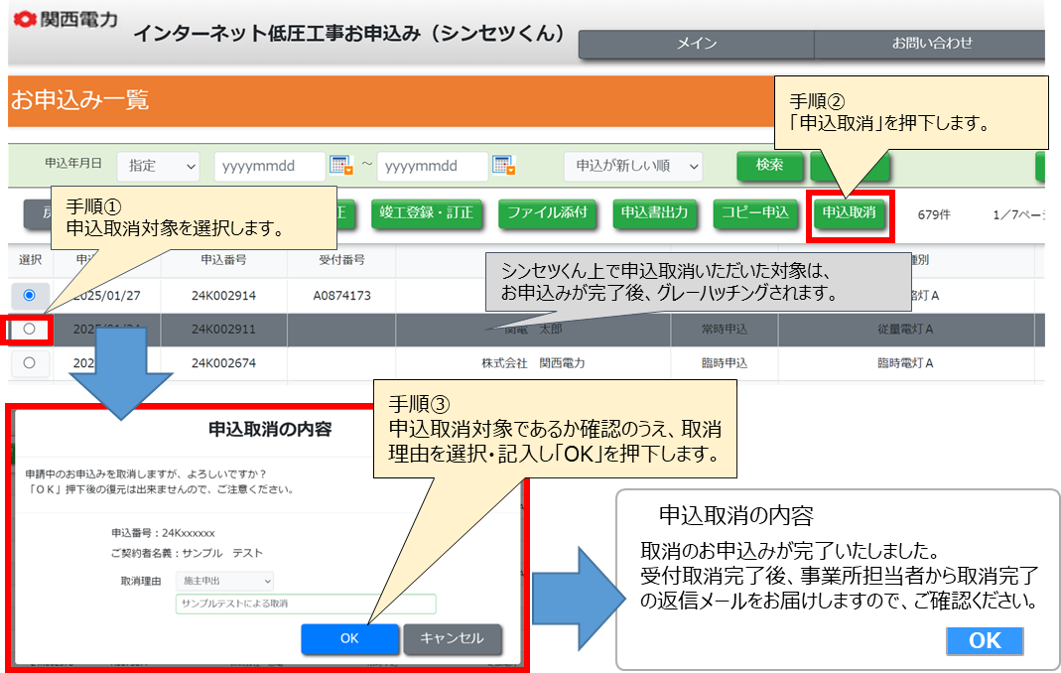Click the 申込書出力 button
Viewport: 1061px width, 673px height.
tap(654, 213)
